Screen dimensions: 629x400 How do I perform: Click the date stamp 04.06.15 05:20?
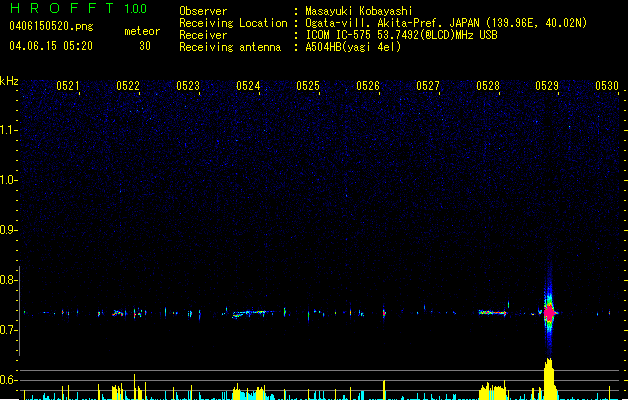click(51, 46)
